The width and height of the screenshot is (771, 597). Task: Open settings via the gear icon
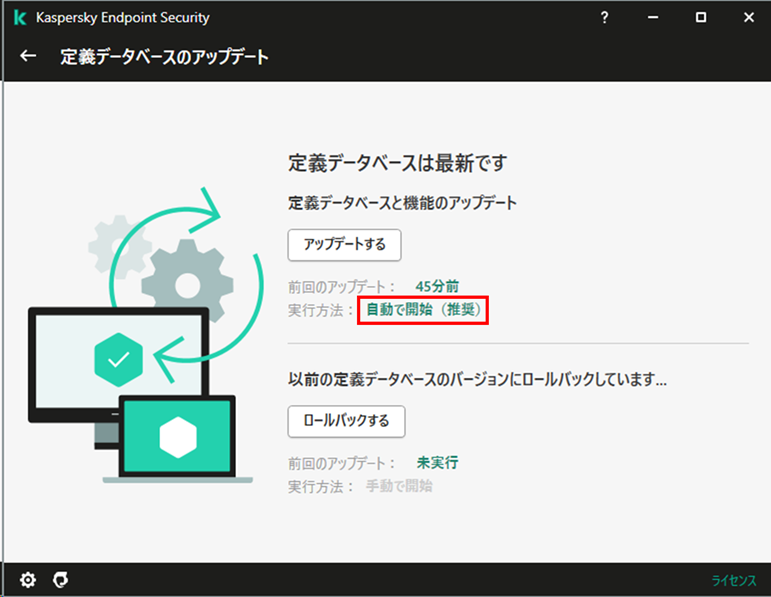(28, 580)
